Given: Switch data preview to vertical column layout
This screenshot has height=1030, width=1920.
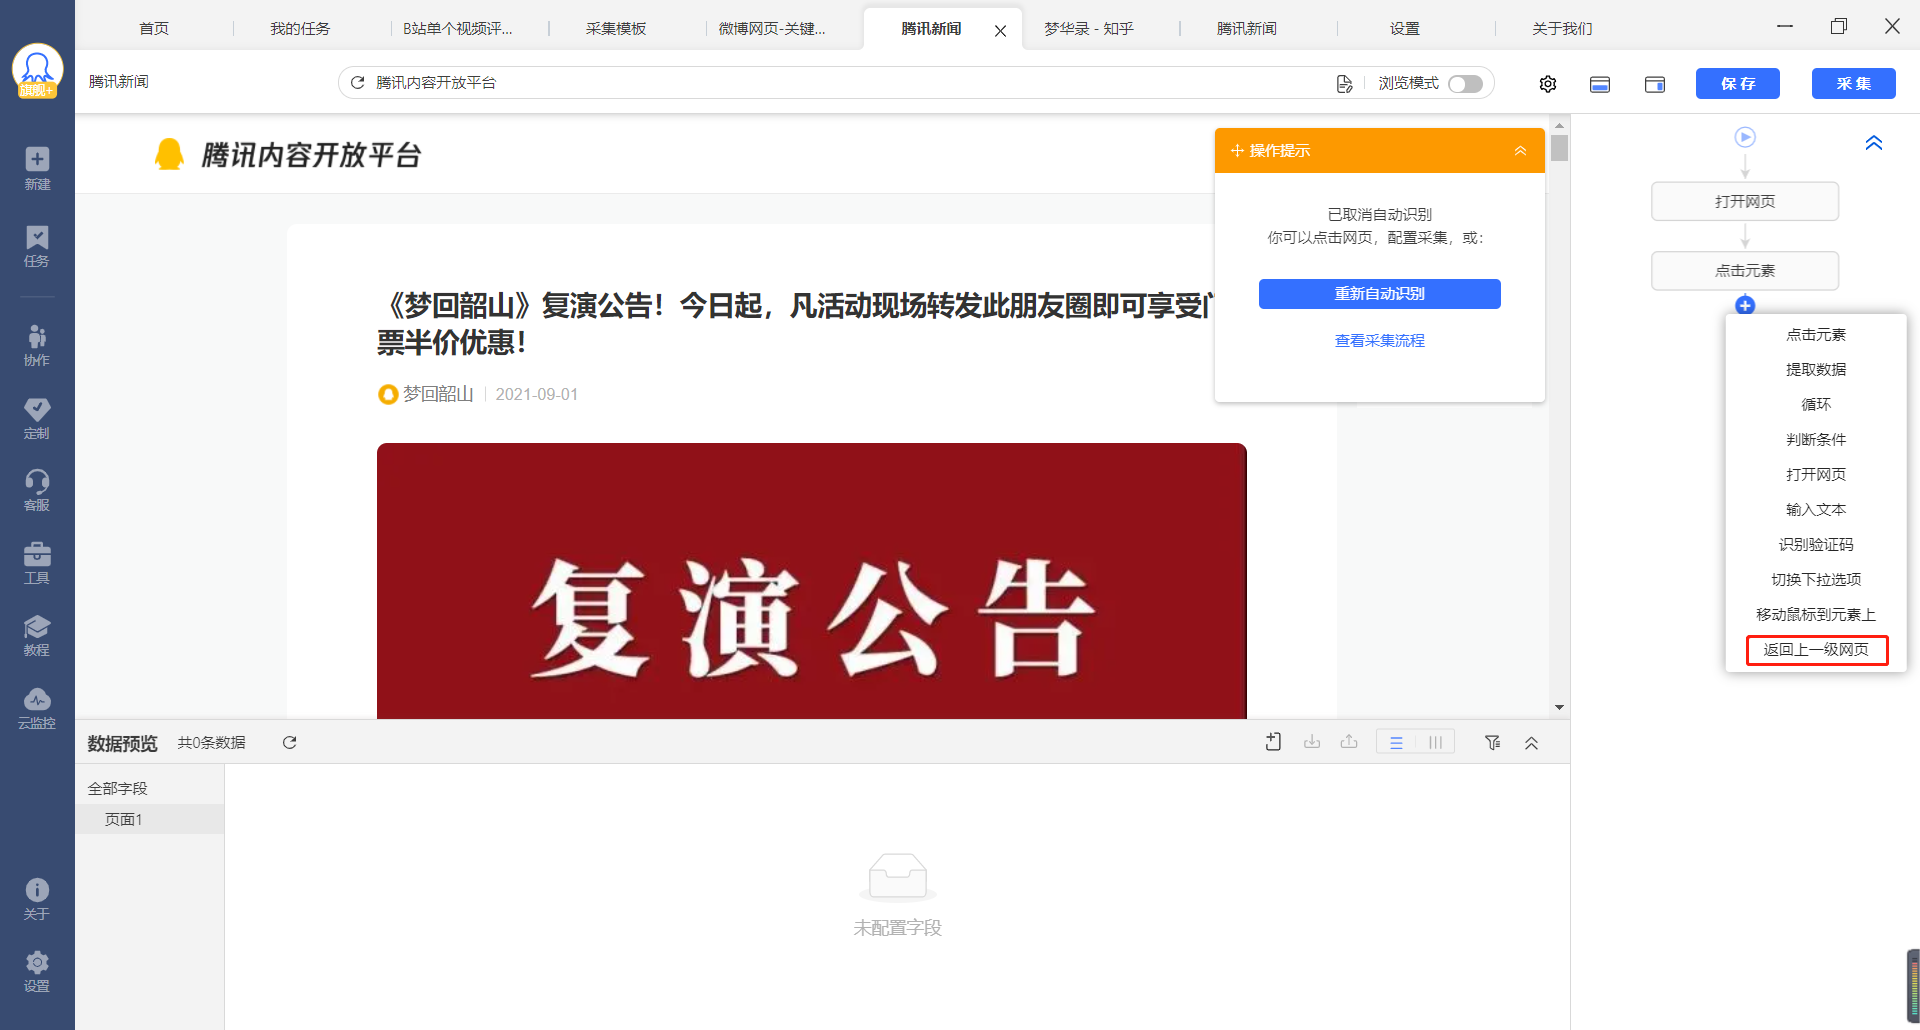Looking at the screenshot, I should [1435, 742].
